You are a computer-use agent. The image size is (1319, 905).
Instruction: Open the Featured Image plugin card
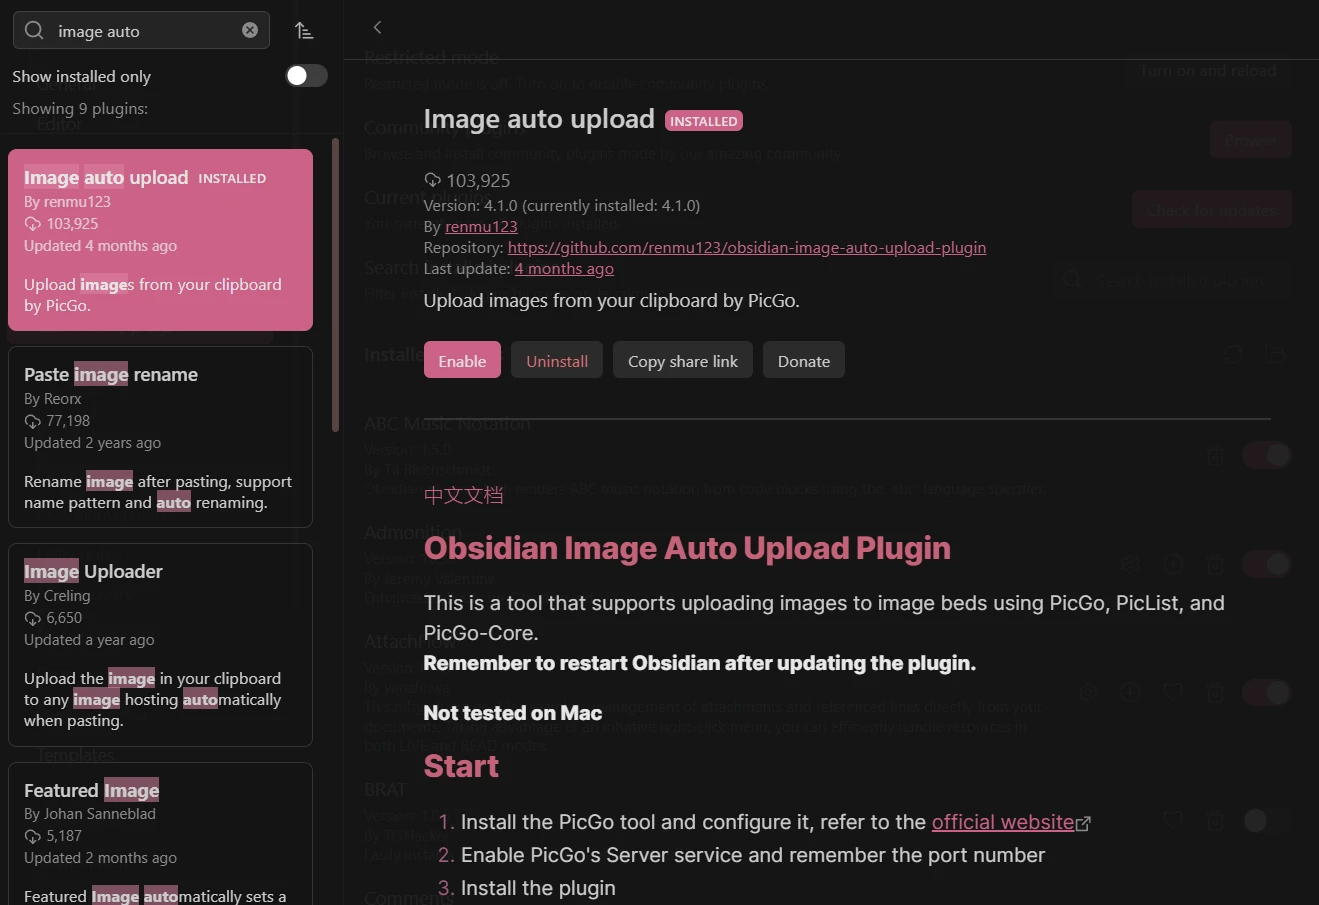click(x=160, y=834)
